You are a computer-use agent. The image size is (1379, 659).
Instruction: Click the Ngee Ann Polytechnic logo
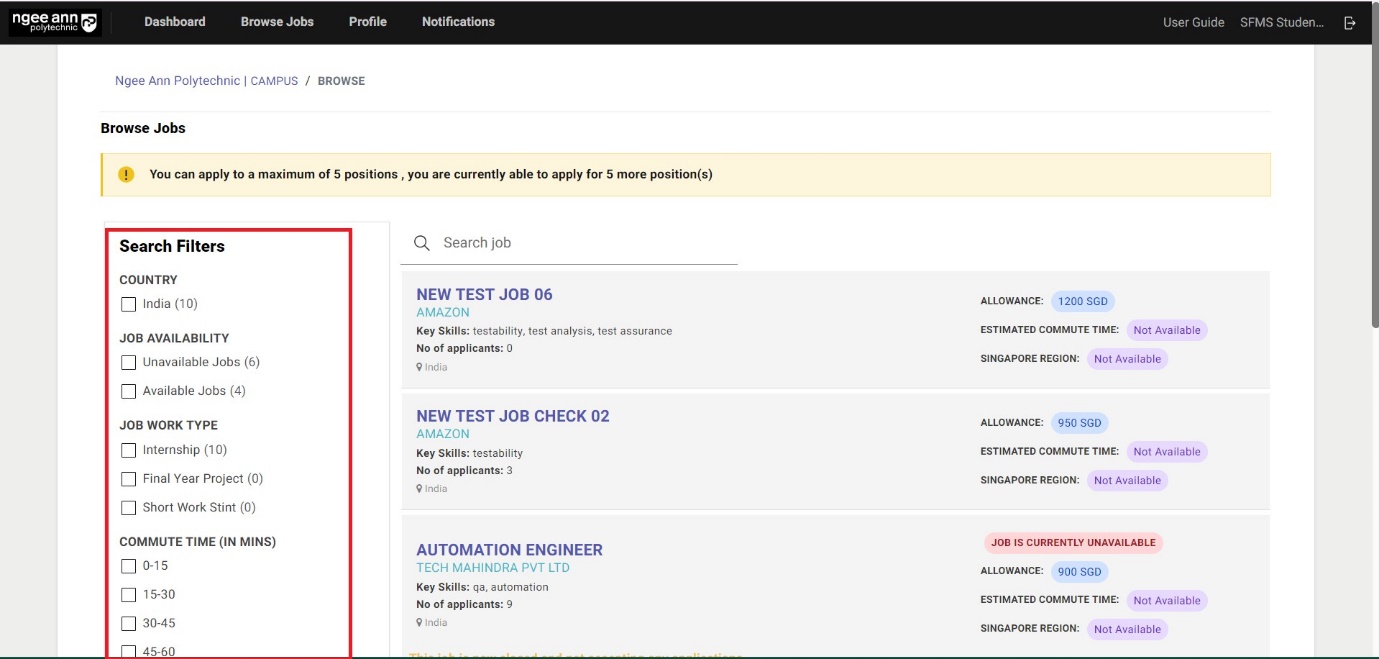pyautogui.click(x=55, y=22)
